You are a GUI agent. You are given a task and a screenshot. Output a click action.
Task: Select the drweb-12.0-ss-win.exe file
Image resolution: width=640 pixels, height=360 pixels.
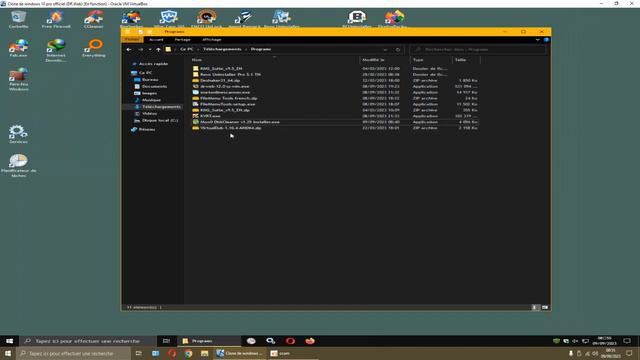click(335, 87)
